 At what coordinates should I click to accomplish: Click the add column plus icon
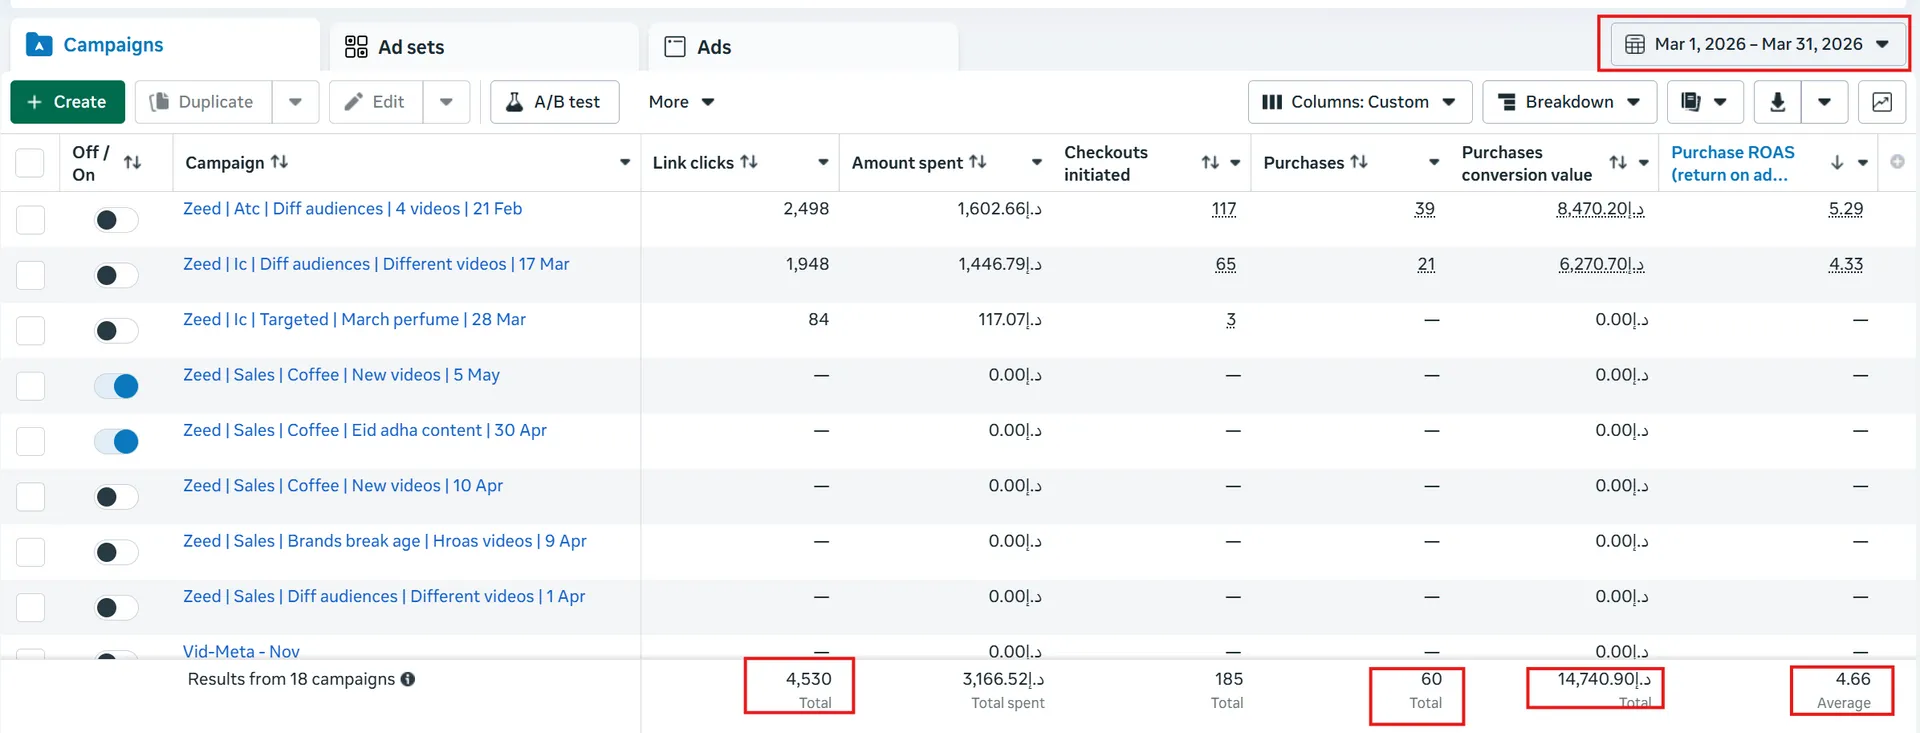pos(1897,161)
